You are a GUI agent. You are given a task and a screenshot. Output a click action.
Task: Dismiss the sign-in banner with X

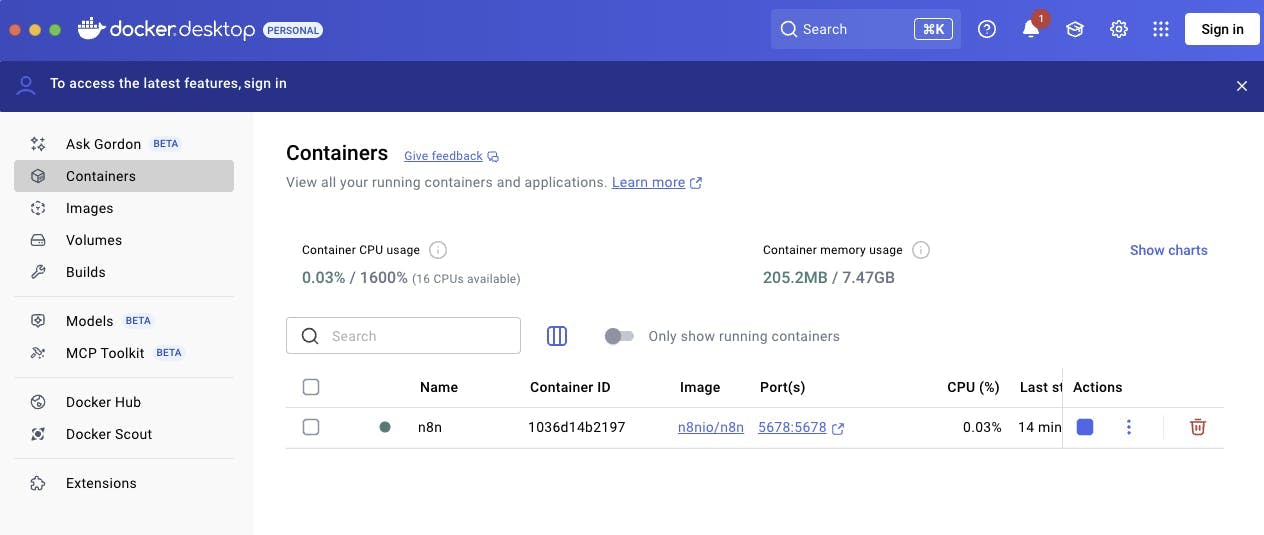[x=1242, y=86]
